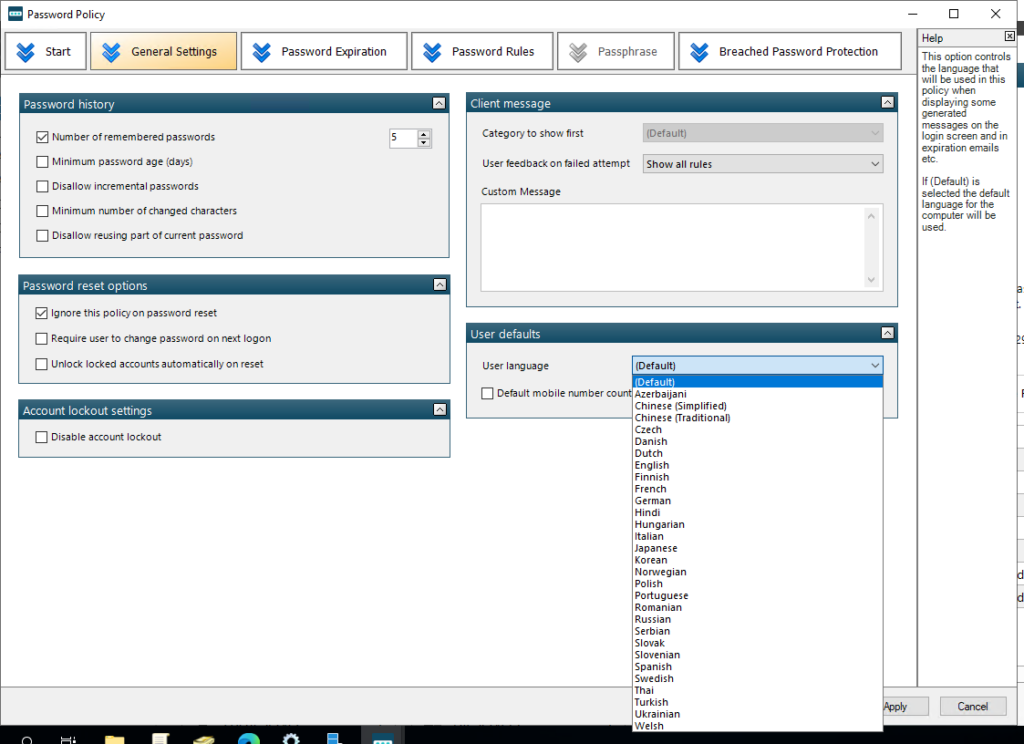
Task: Click inside the Custom Message text box
Action: coord(673,248)
